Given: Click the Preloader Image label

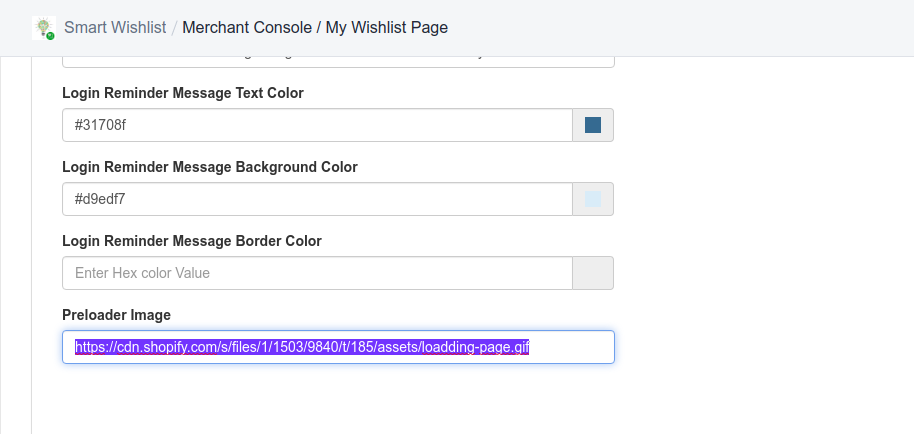Looking at the screenshot, I should [x=117, y=315].
